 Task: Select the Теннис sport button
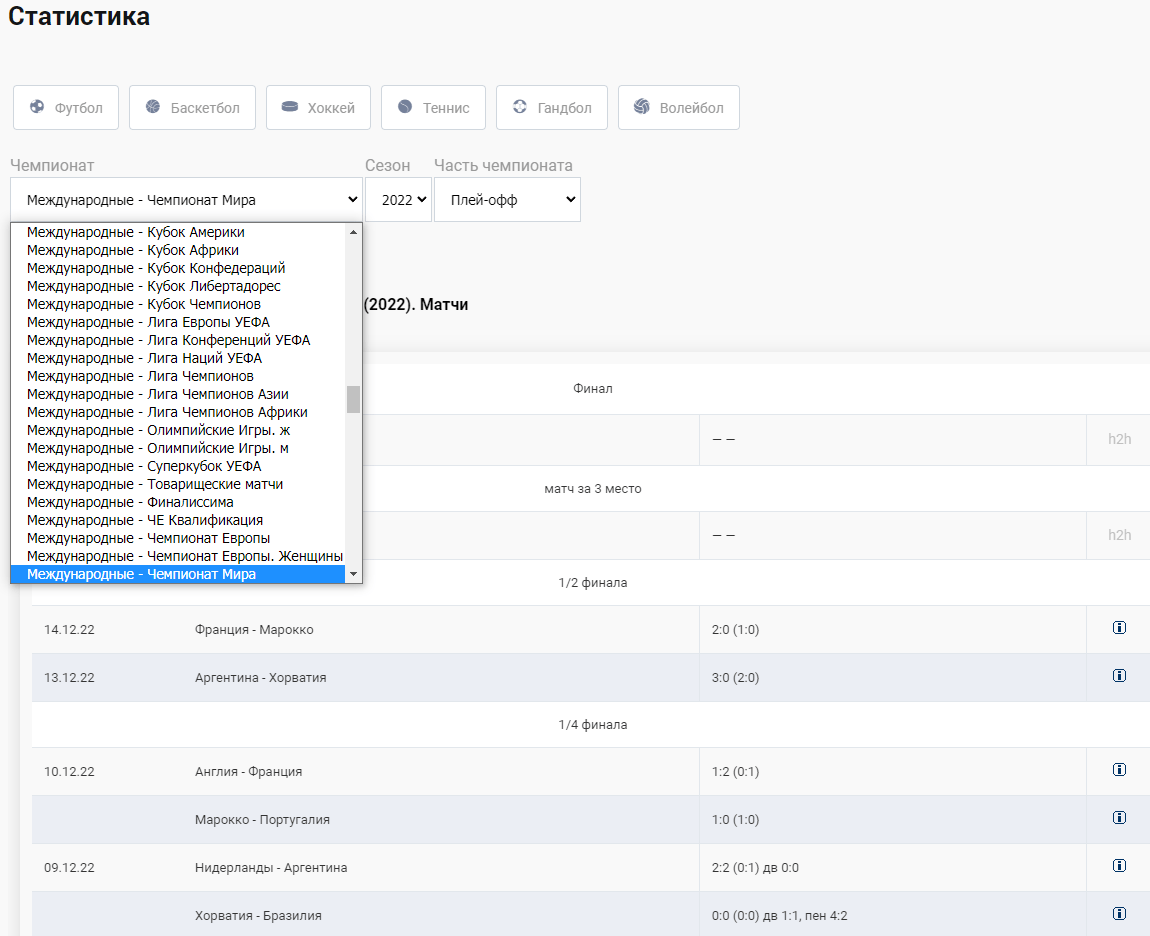[433, 108]
